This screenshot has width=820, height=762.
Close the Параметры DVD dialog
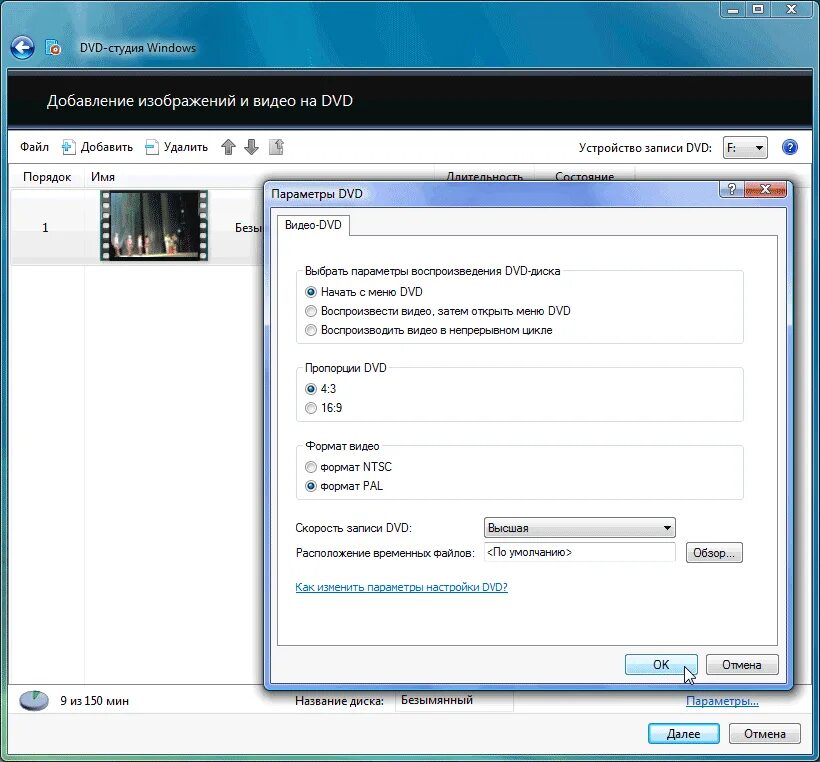click(x=765, y=189)
